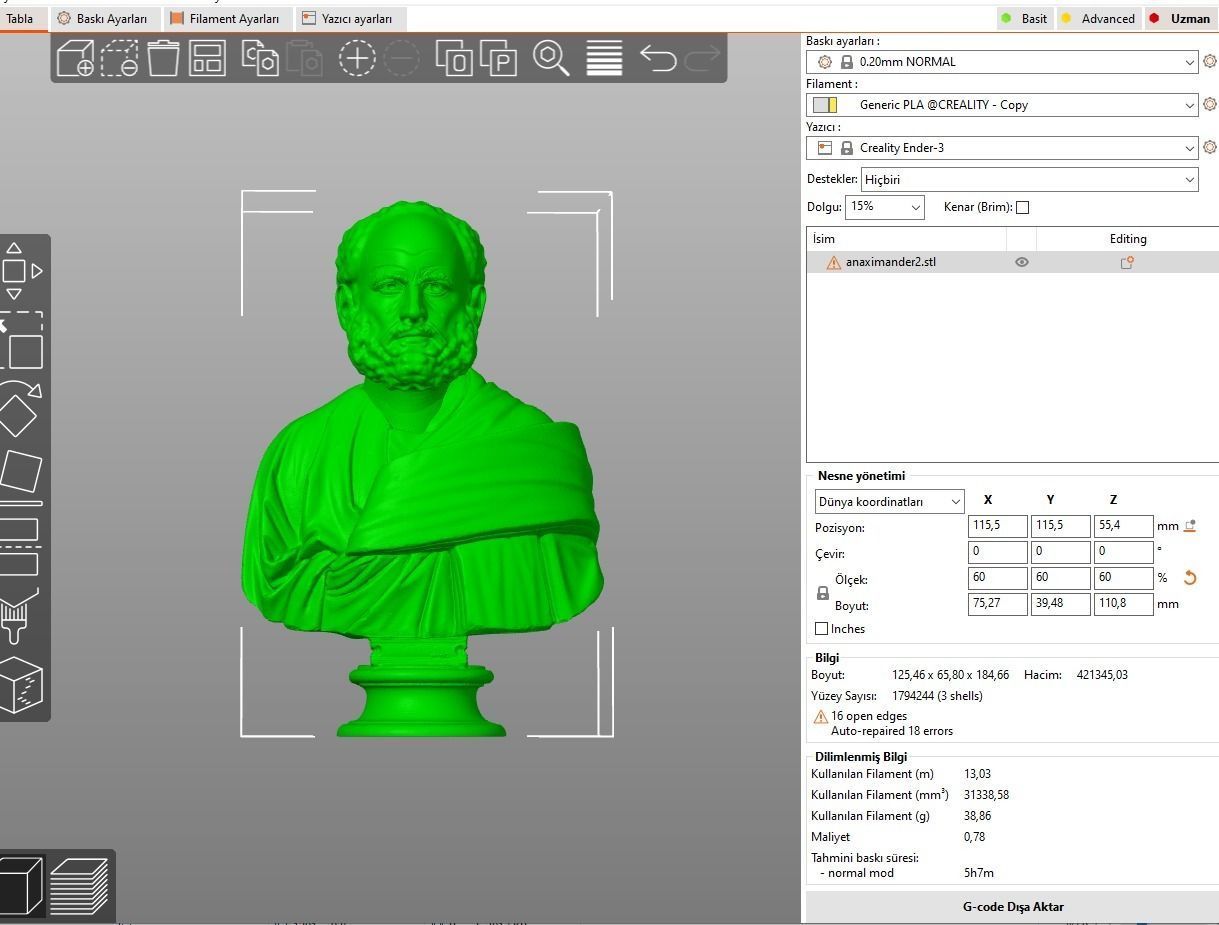Click the Boyut Z field showing 110,8
Screen dimensions: 1219x925
point(1123,604)
